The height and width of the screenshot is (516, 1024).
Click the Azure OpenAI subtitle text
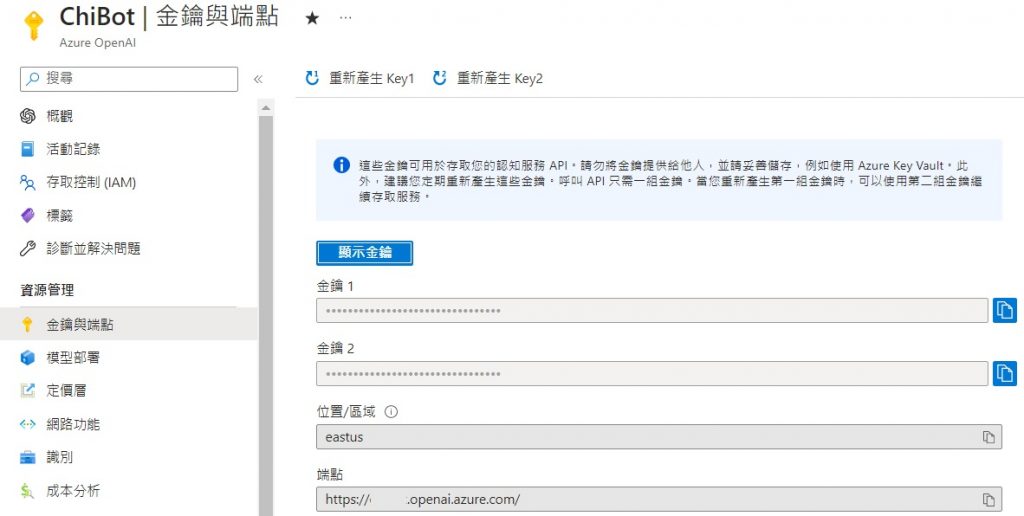(98, 42)
